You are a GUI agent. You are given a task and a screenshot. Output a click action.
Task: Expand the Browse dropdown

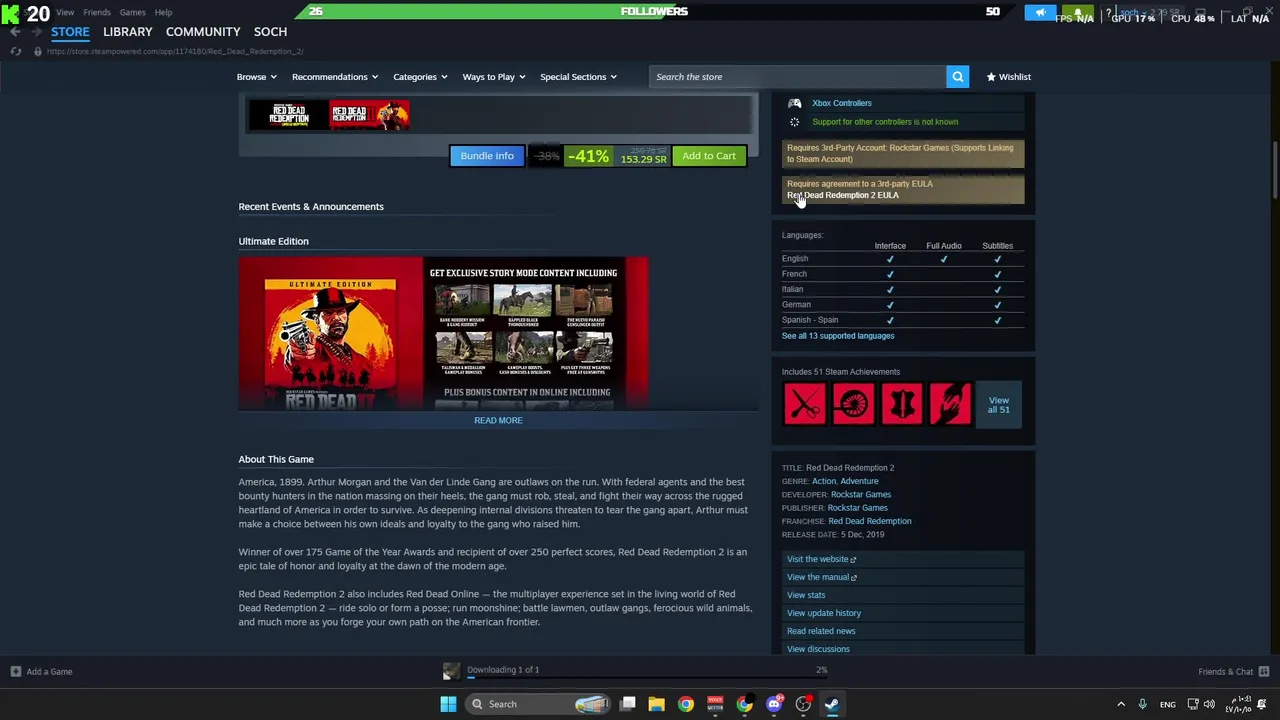coord(256,77)
